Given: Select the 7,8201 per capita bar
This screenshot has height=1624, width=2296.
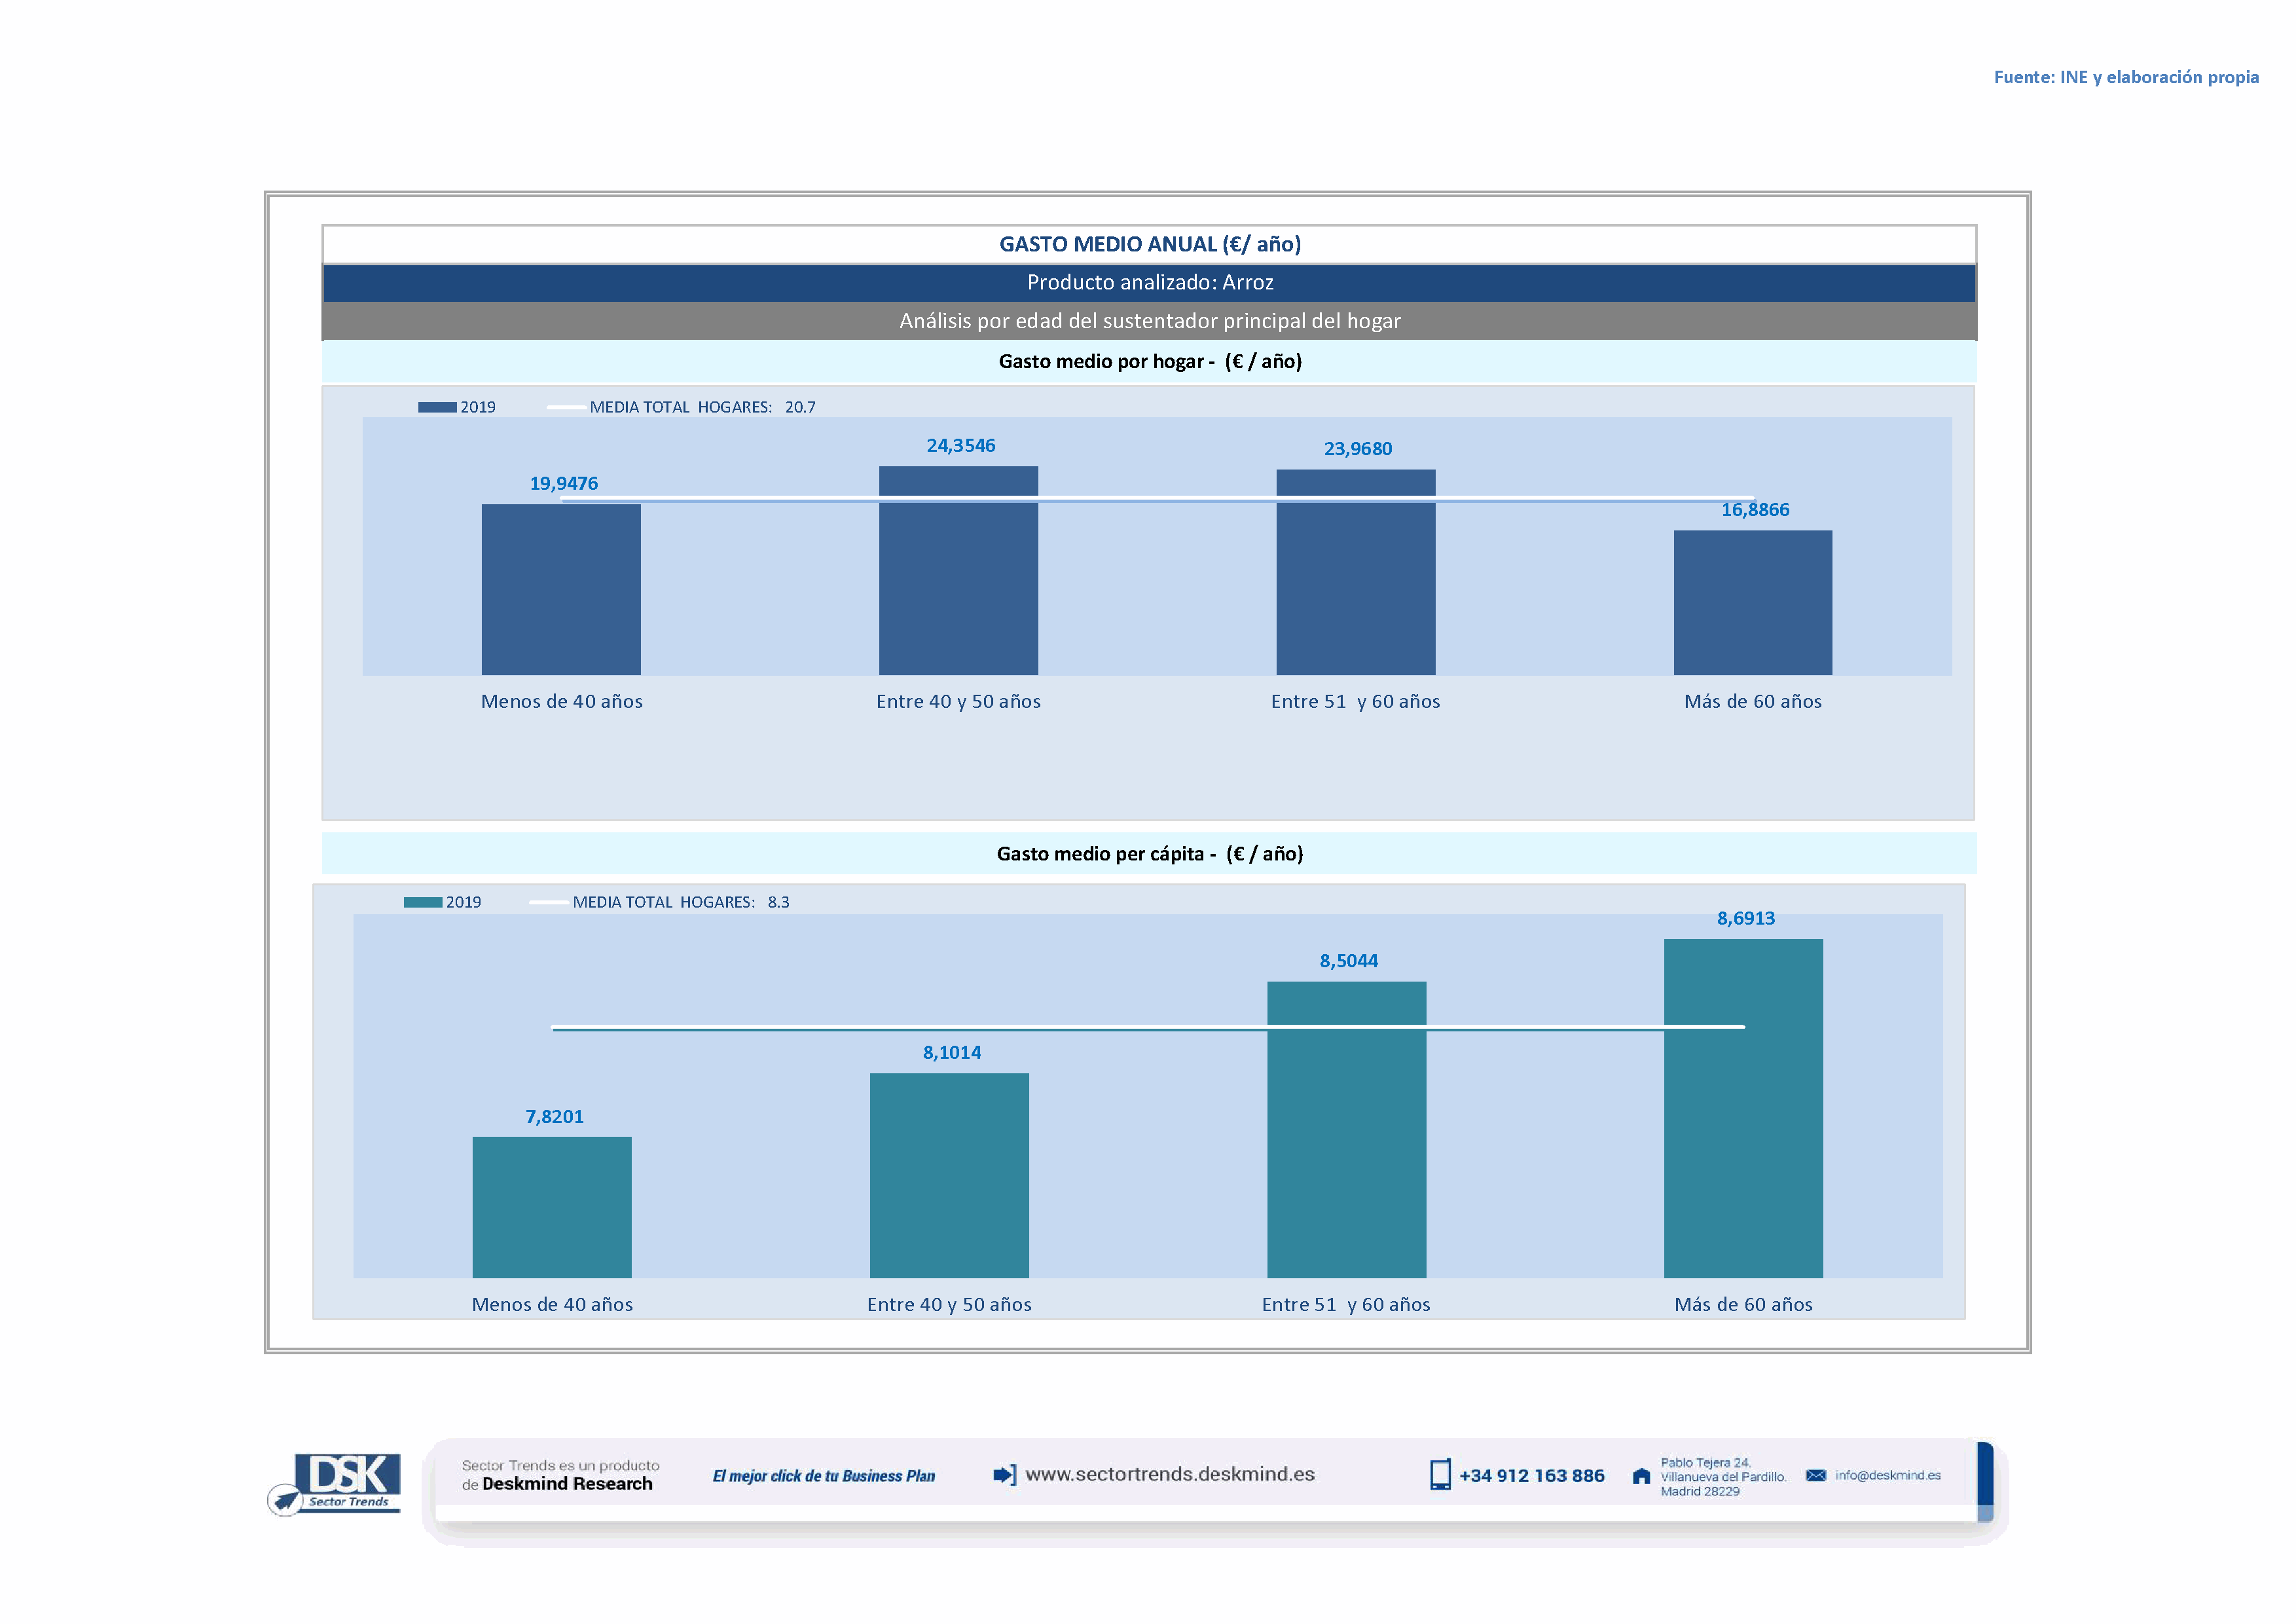Looking at the screenshot, I should (x=552, y=1207).
